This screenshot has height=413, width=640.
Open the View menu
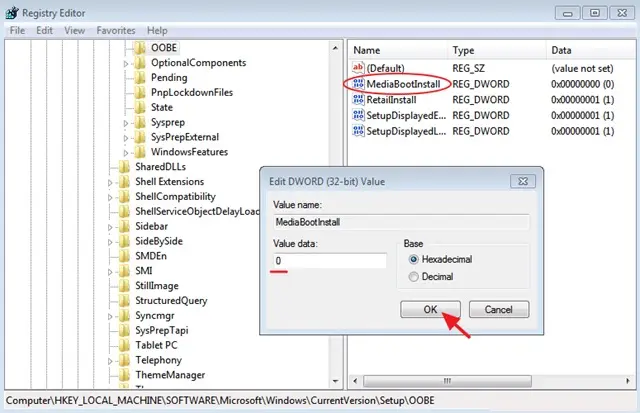click(75, 31)
